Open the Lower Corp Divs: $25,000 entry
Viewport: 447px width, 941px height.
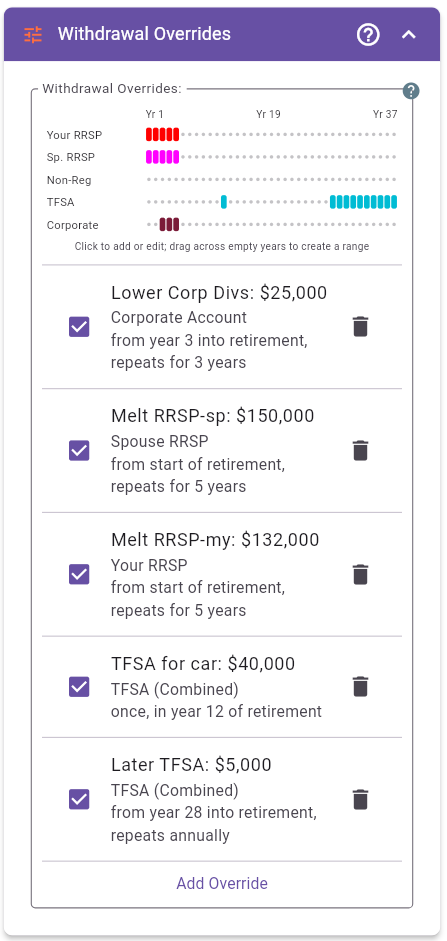pyautogui.click(x=219, y=293)
